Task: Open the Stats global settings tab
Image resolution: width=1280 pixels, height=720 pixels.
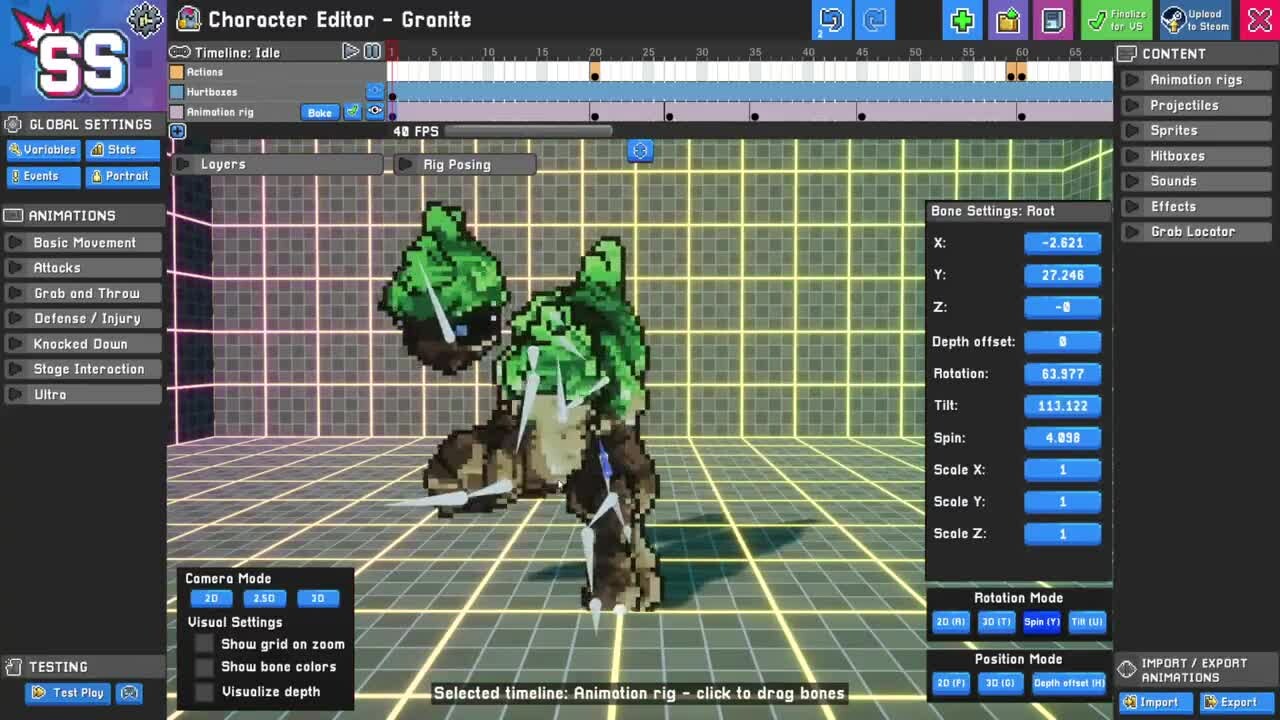Action: pyautogui.click(x=122, y=149)
